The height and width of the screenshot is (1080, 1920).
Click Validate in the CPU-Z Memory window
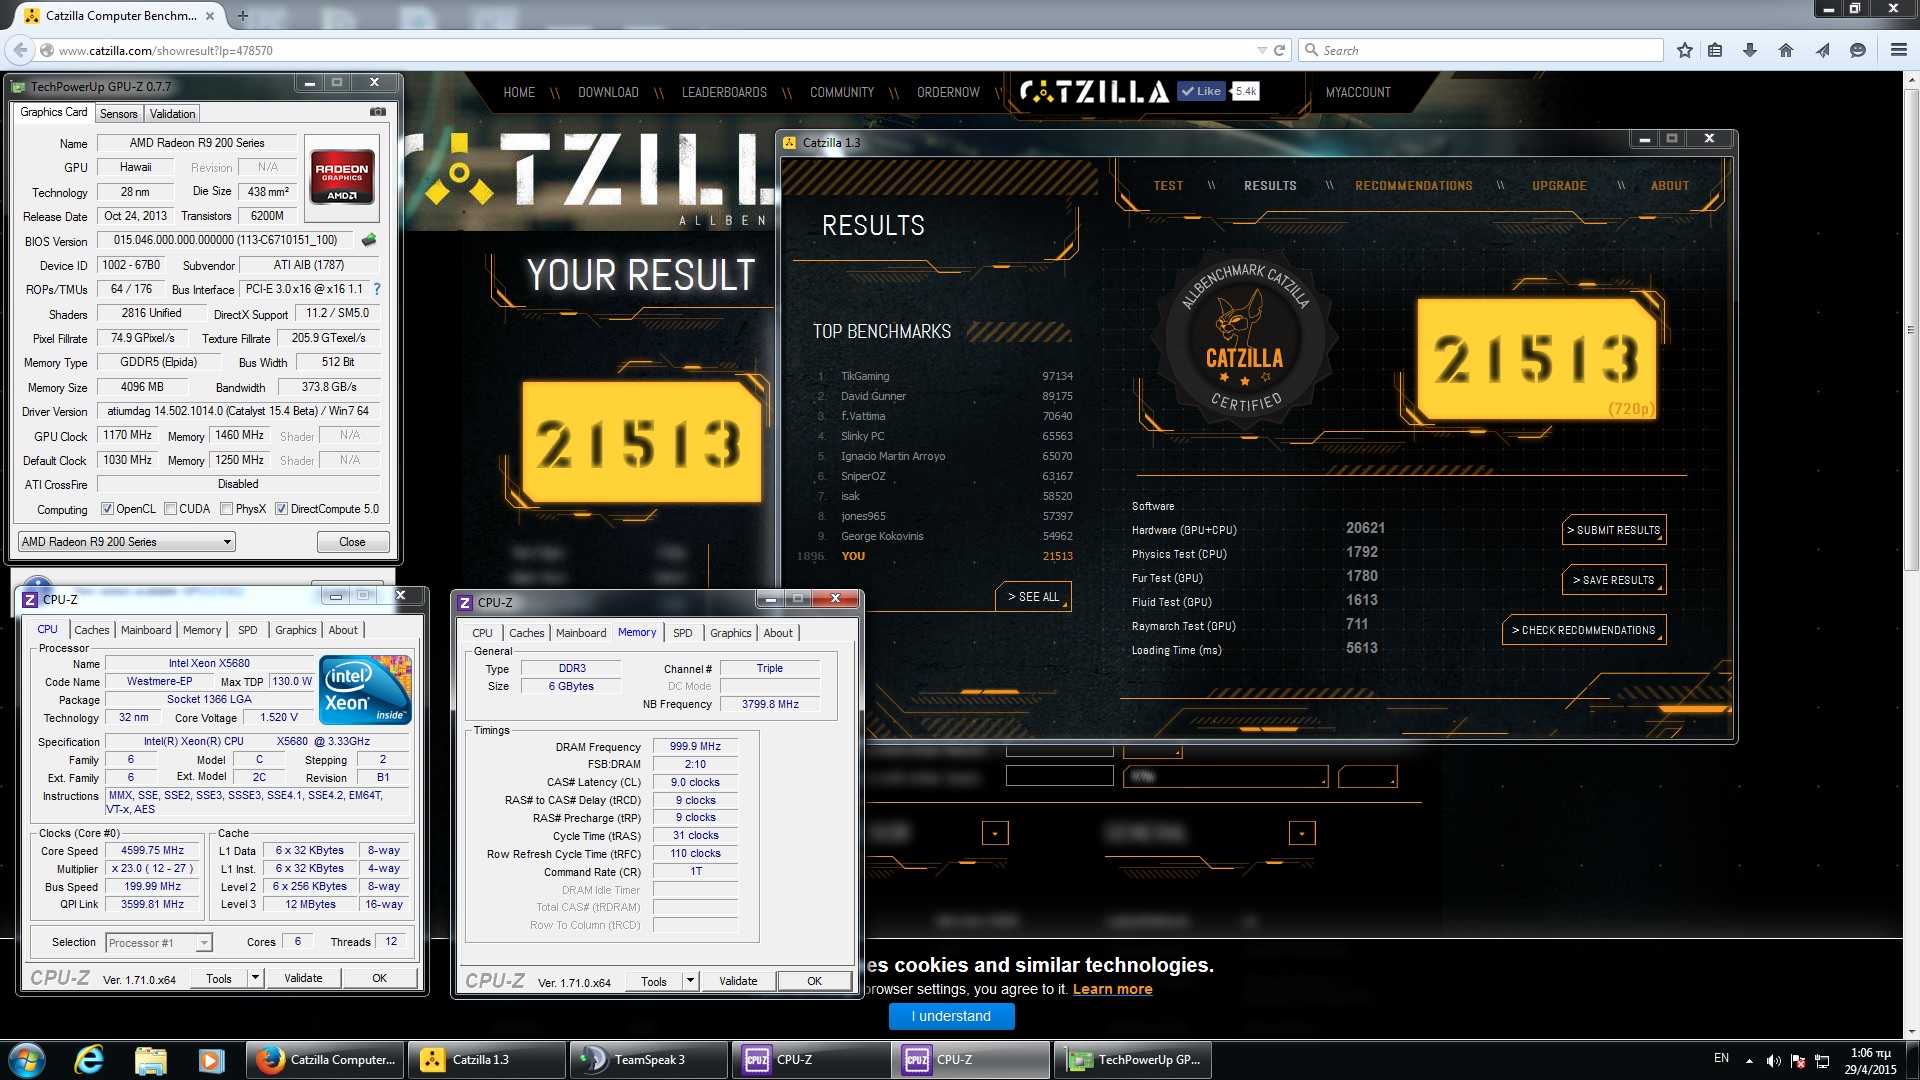738,981
